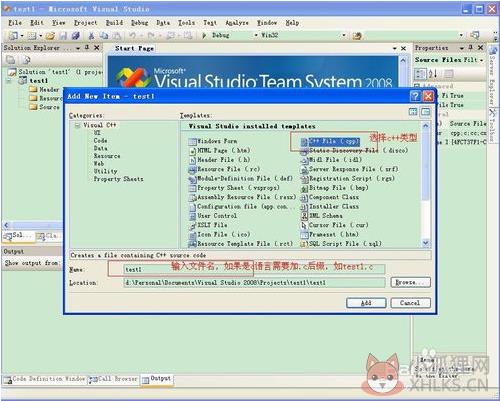Select the Utility category
500x401 pixels.
(105, 171)
